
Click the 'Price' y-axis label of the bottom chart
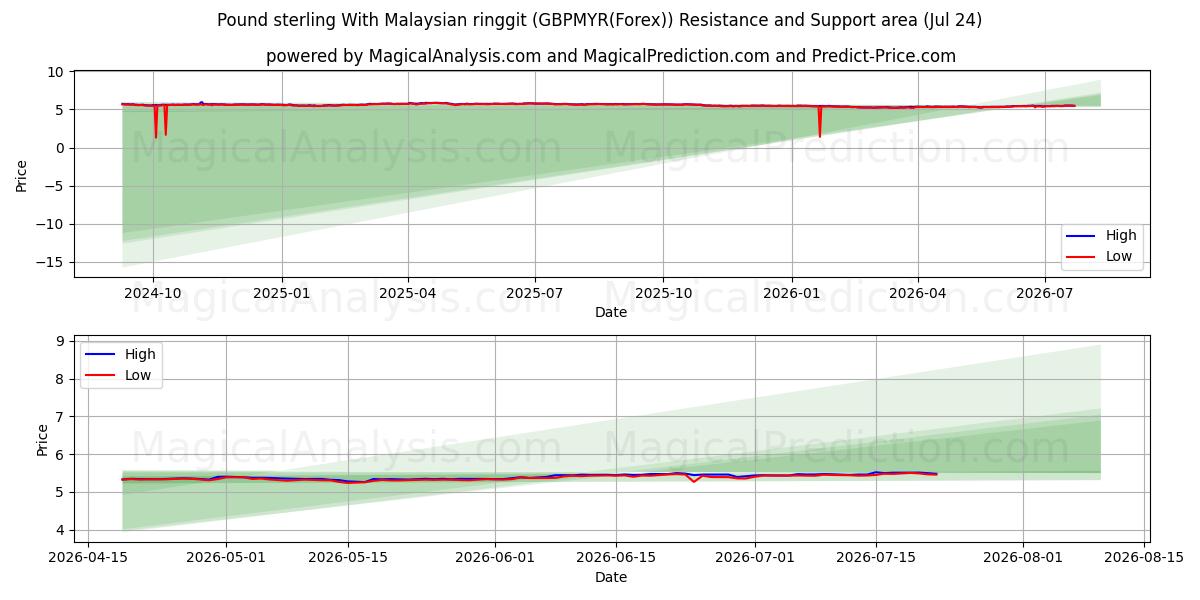[43, 439]
